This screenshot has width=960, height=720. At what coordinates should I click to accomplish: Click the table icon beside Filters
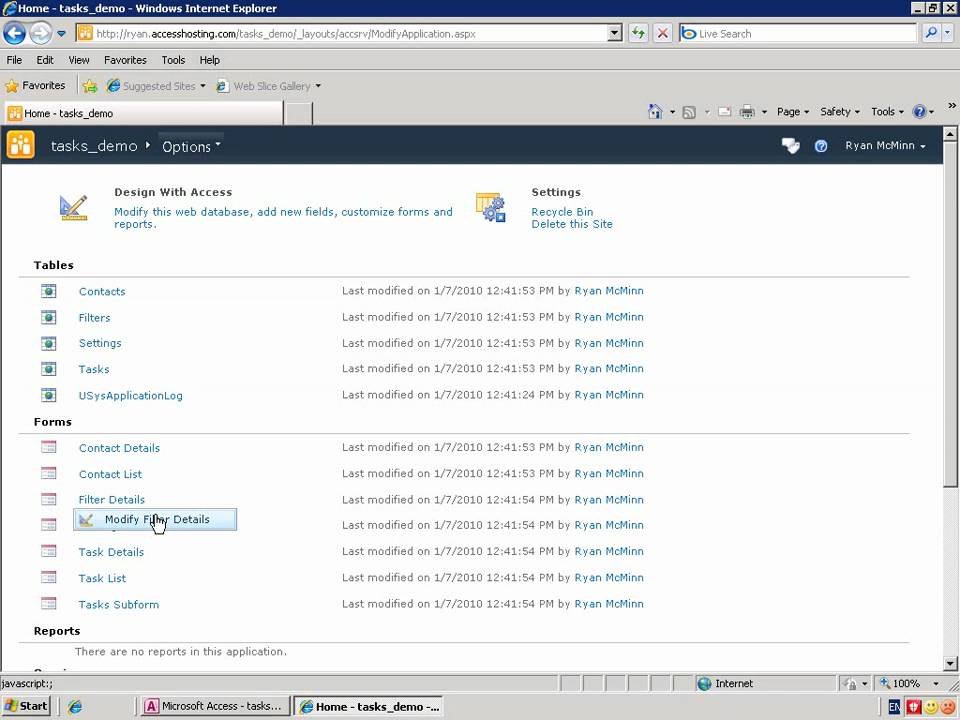[48, 317]
